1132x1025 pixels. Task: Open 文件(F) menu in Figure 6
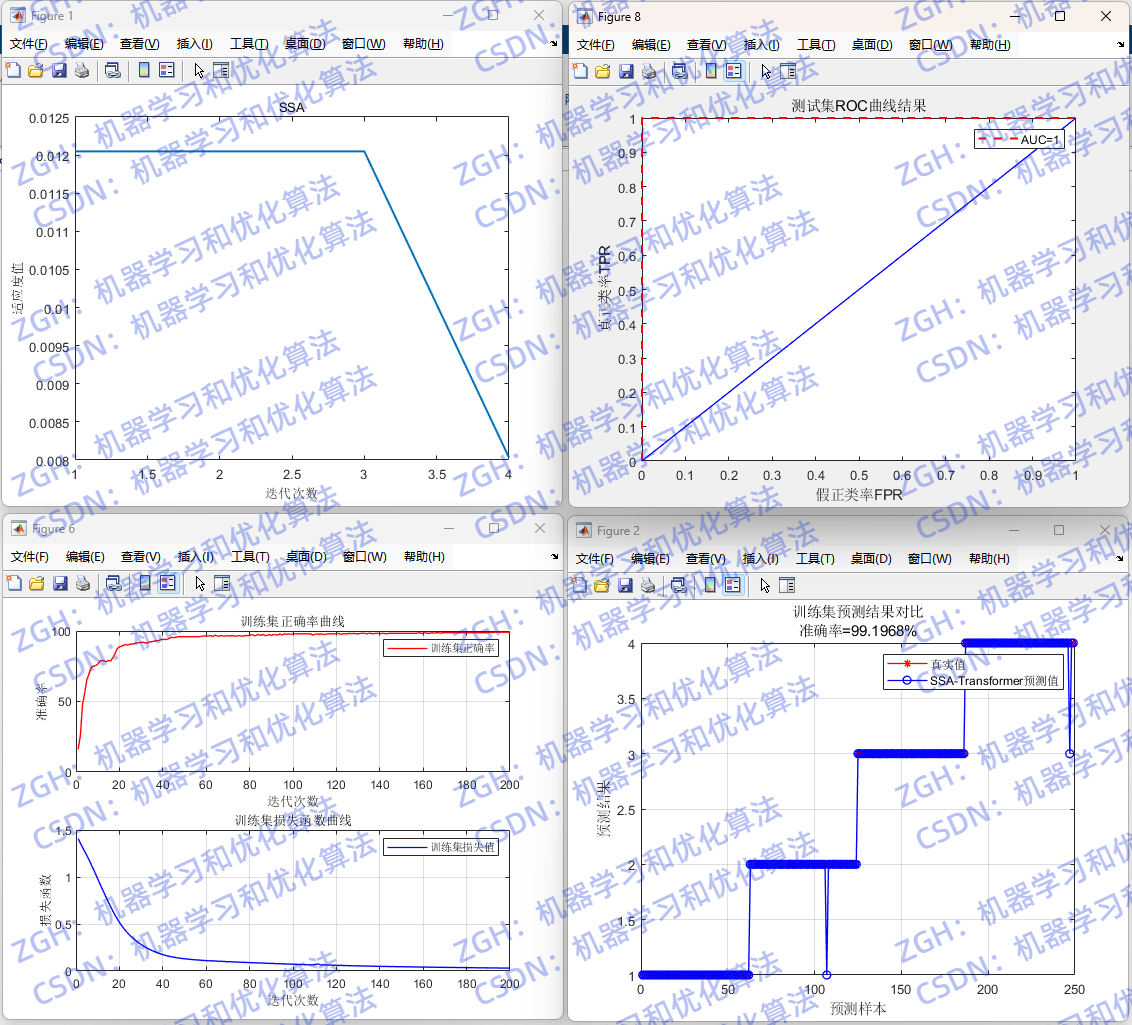(x=30, y=557)
